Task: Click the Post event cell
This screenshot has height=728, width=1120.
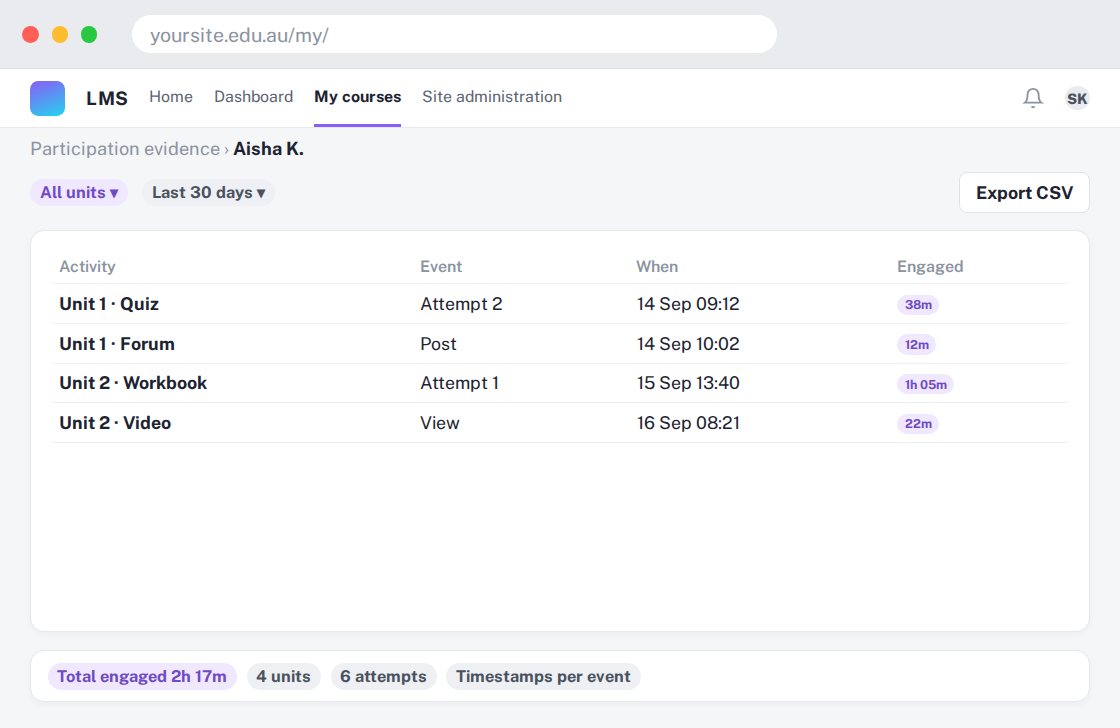Action: (x=438, y=344)
